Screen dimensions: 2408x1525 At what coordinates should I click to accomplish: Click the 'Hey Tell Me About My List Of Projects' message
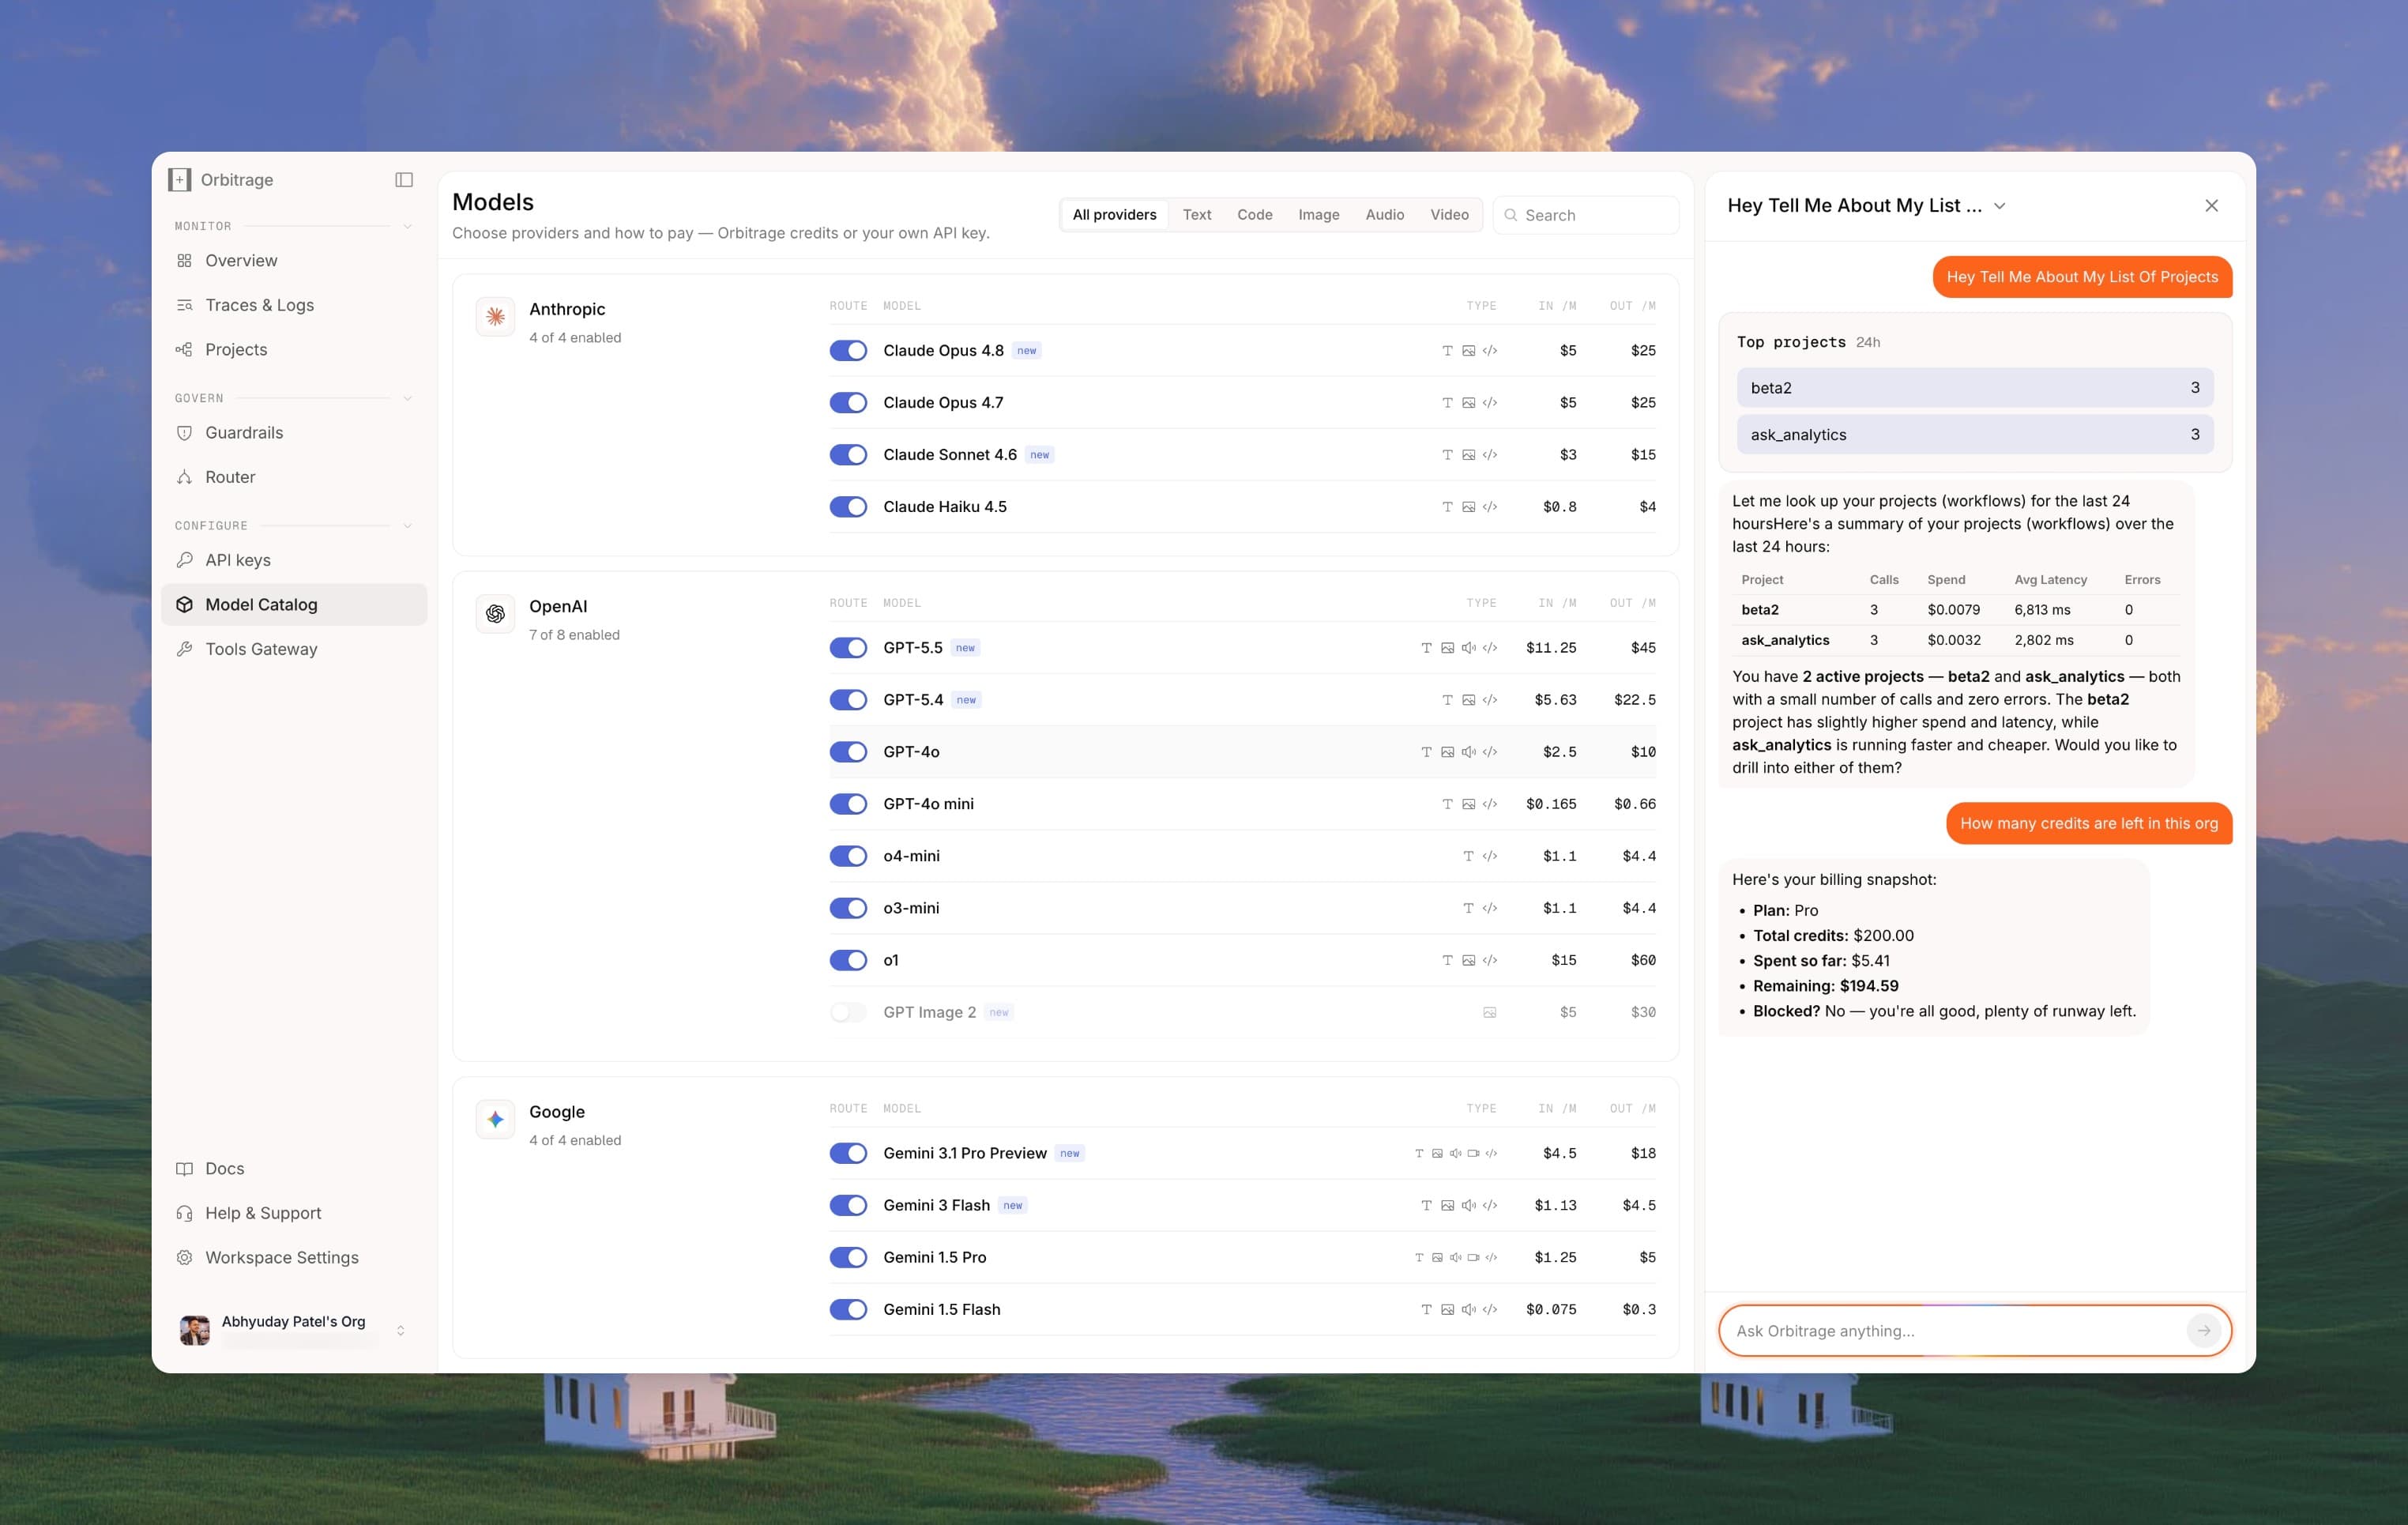click(2082, 278)
